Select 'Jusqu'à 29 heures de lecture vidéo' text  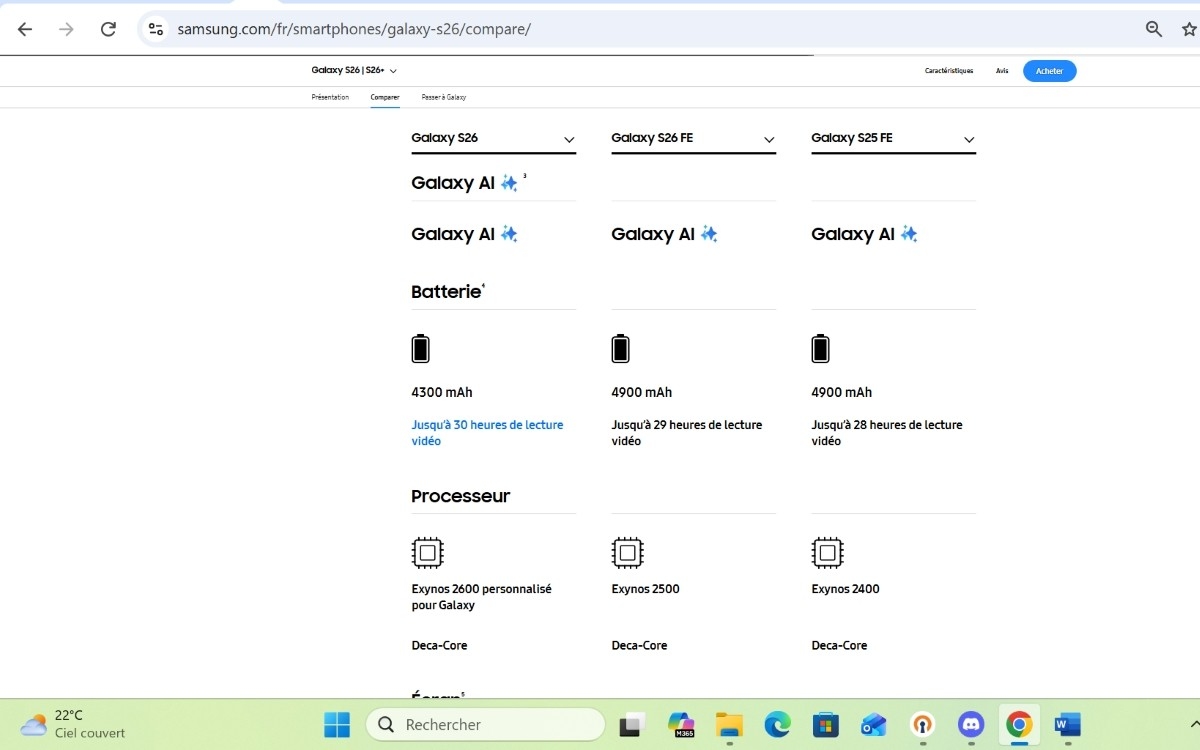tap(687, 433)
